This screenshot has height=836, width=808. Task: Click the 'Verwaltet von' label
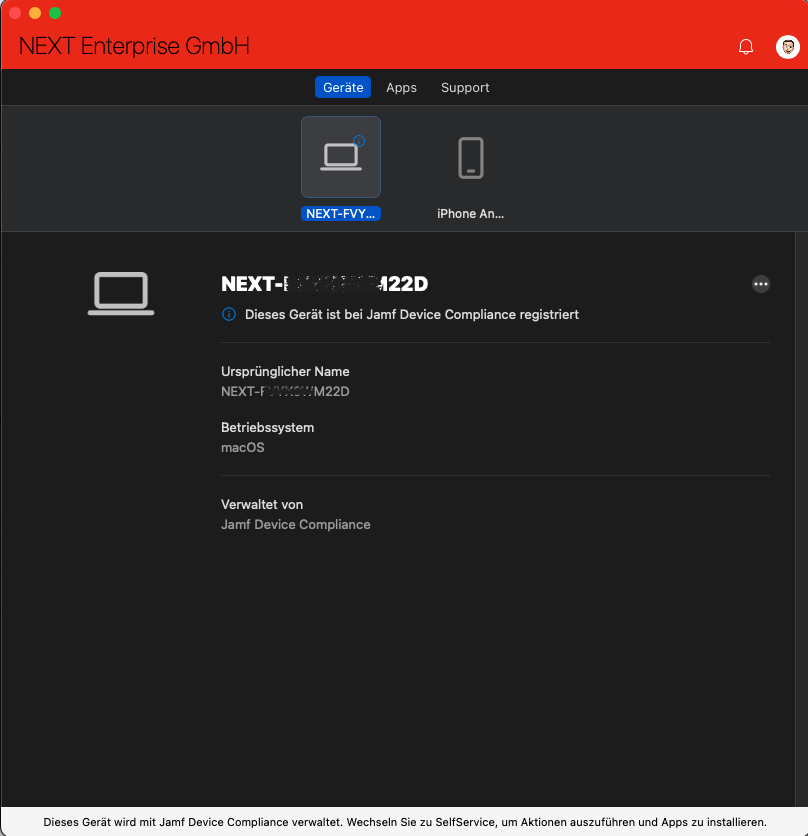(262, 505)
